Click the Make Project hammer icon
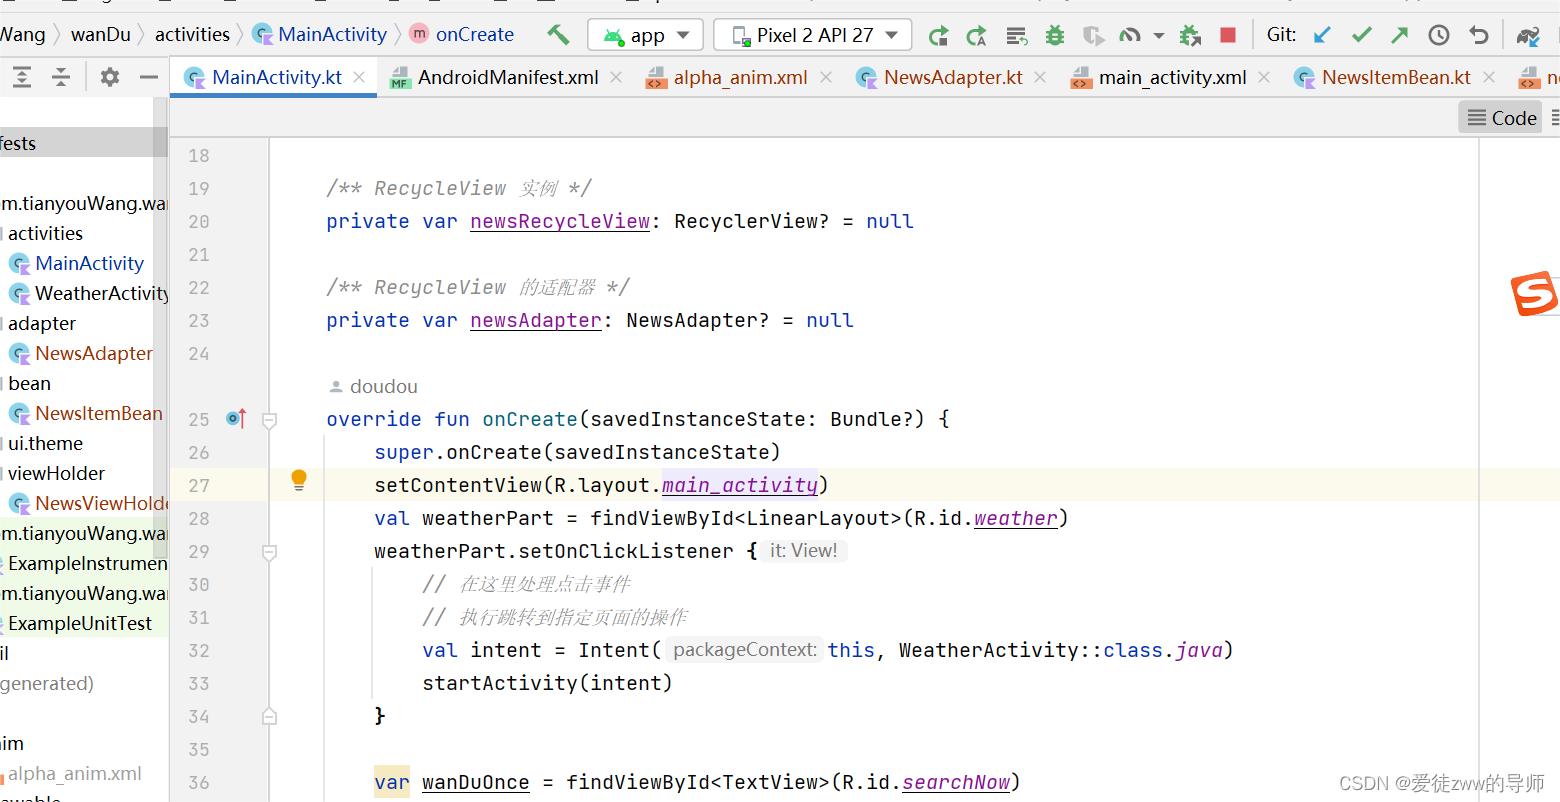 click(x=558, y=35)
